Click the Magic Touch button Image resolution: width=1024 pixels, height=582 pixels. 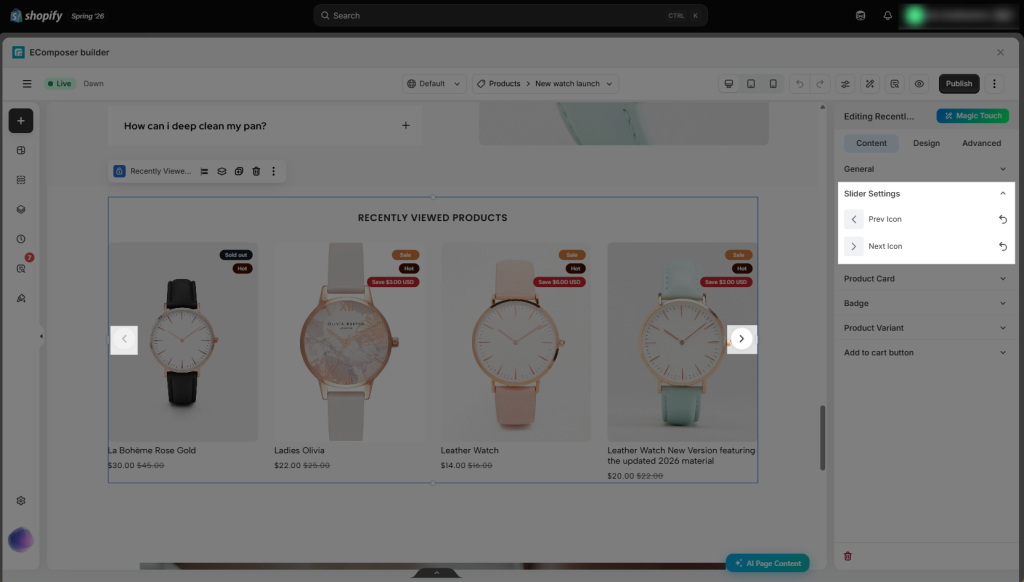[x=972, y=116]
